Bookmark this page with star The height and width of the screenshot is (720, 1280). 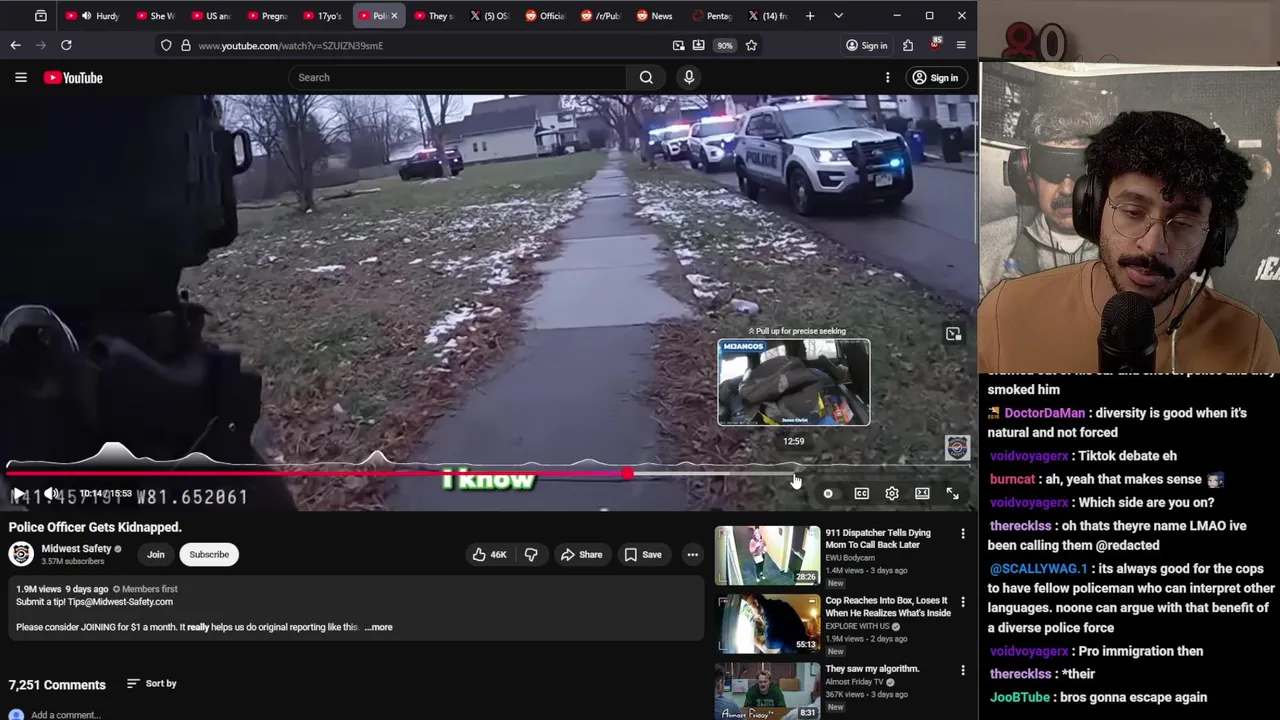pos(751,45)
